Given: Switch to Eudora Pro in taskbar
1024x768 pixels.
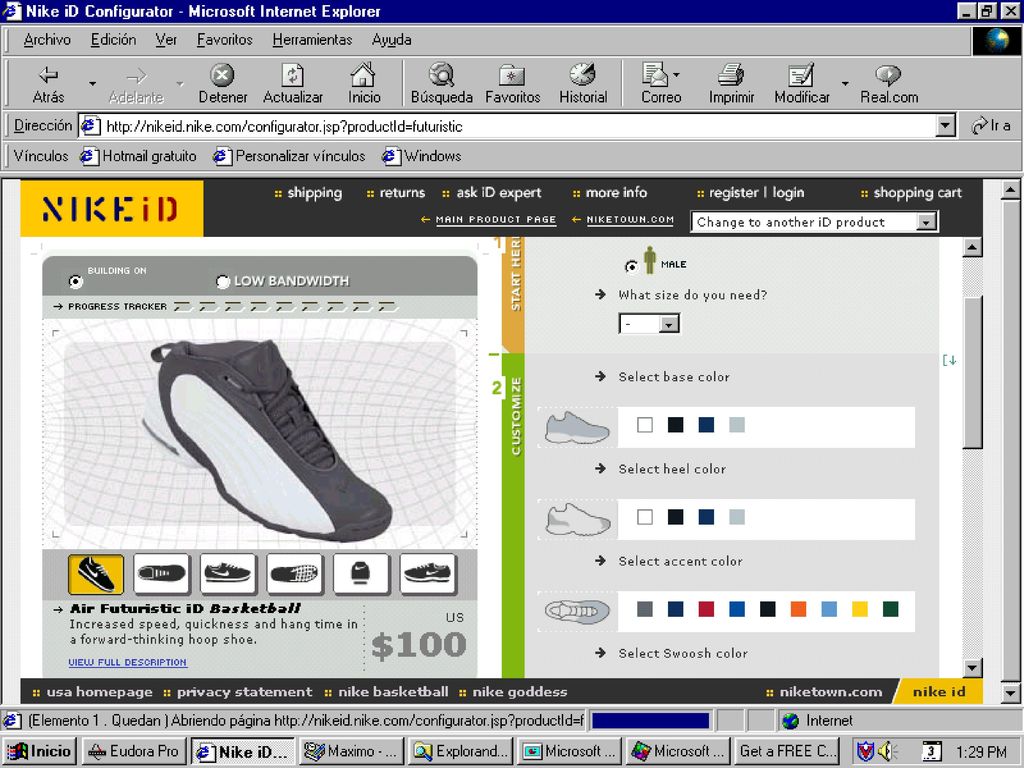Looking at the screenshot, I should [135, 752].
